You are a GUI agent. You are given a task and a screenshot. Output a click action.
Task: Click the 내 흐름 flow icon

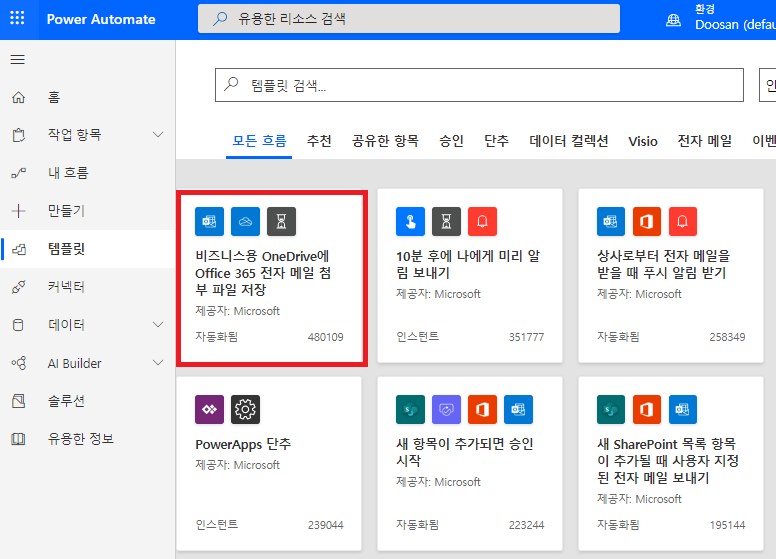coord(18,173)
